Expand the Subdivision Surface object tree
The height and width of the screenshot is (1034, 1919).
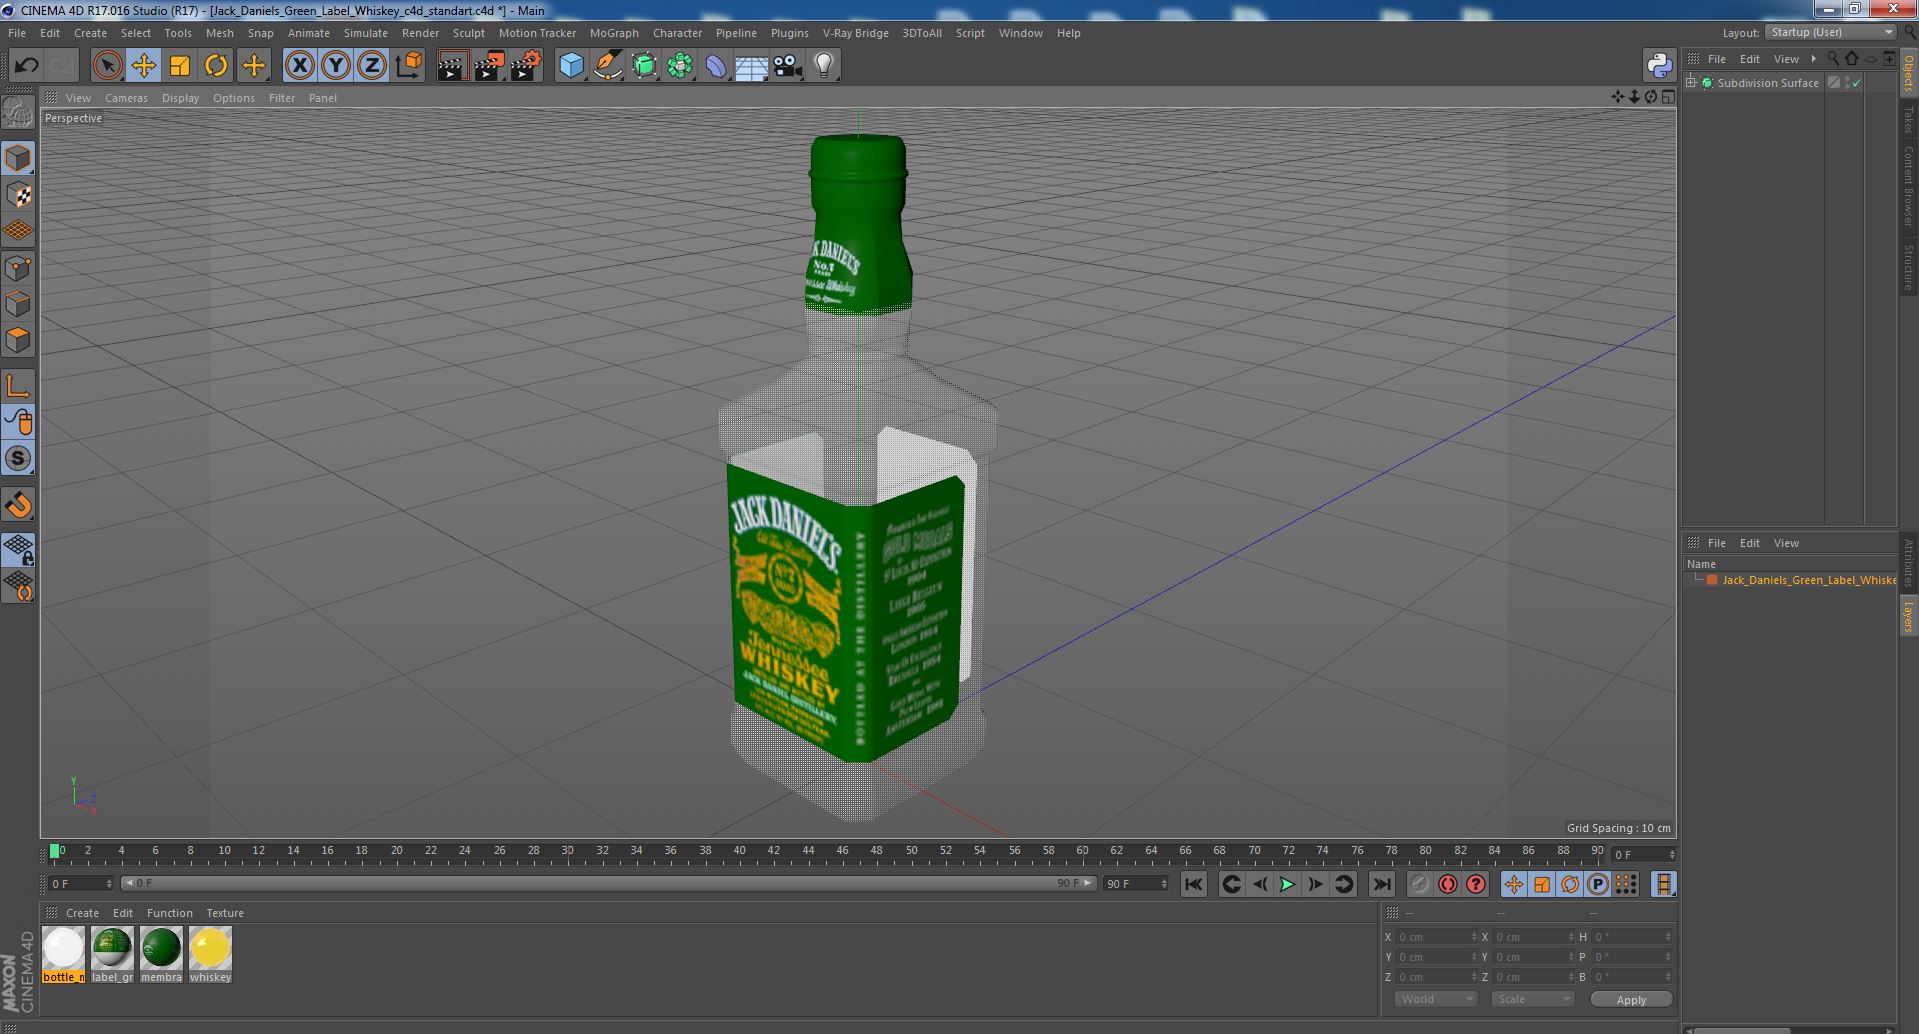(1691, 83)
